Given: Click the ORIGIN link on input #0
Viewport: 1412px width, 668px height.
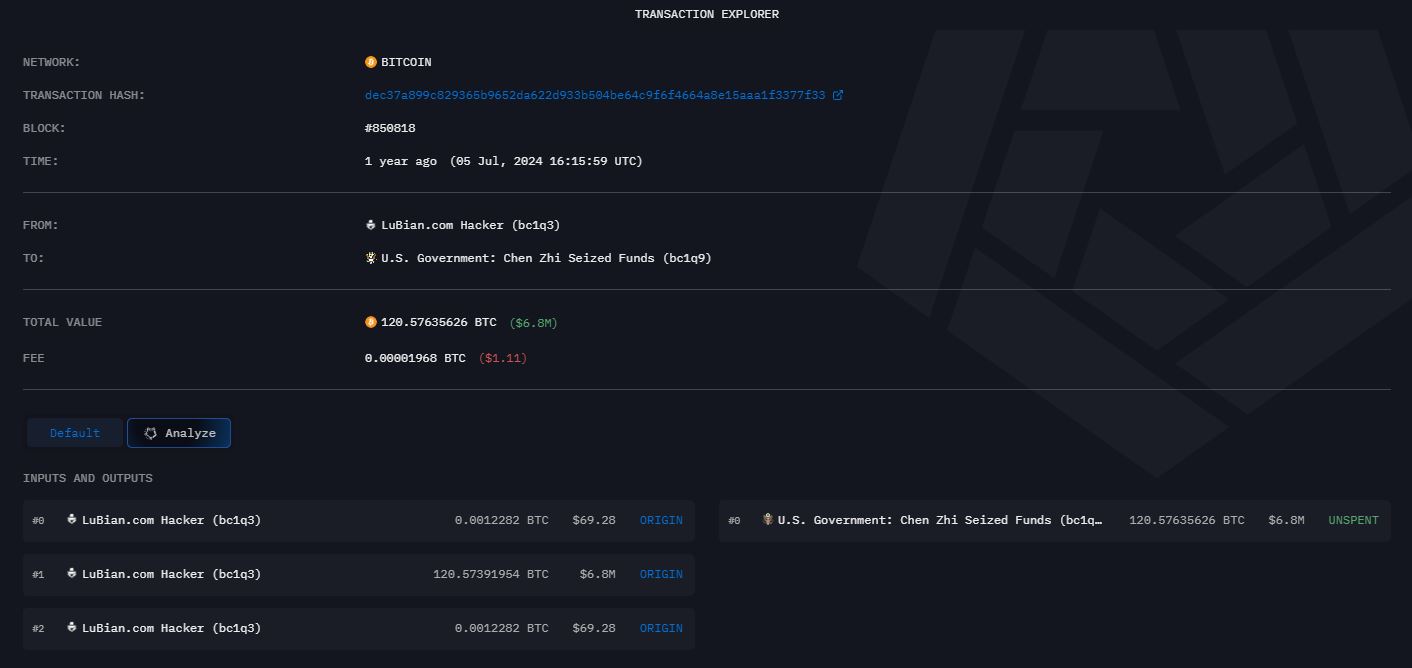Looking at the screenshot, I should click(660, 520).
